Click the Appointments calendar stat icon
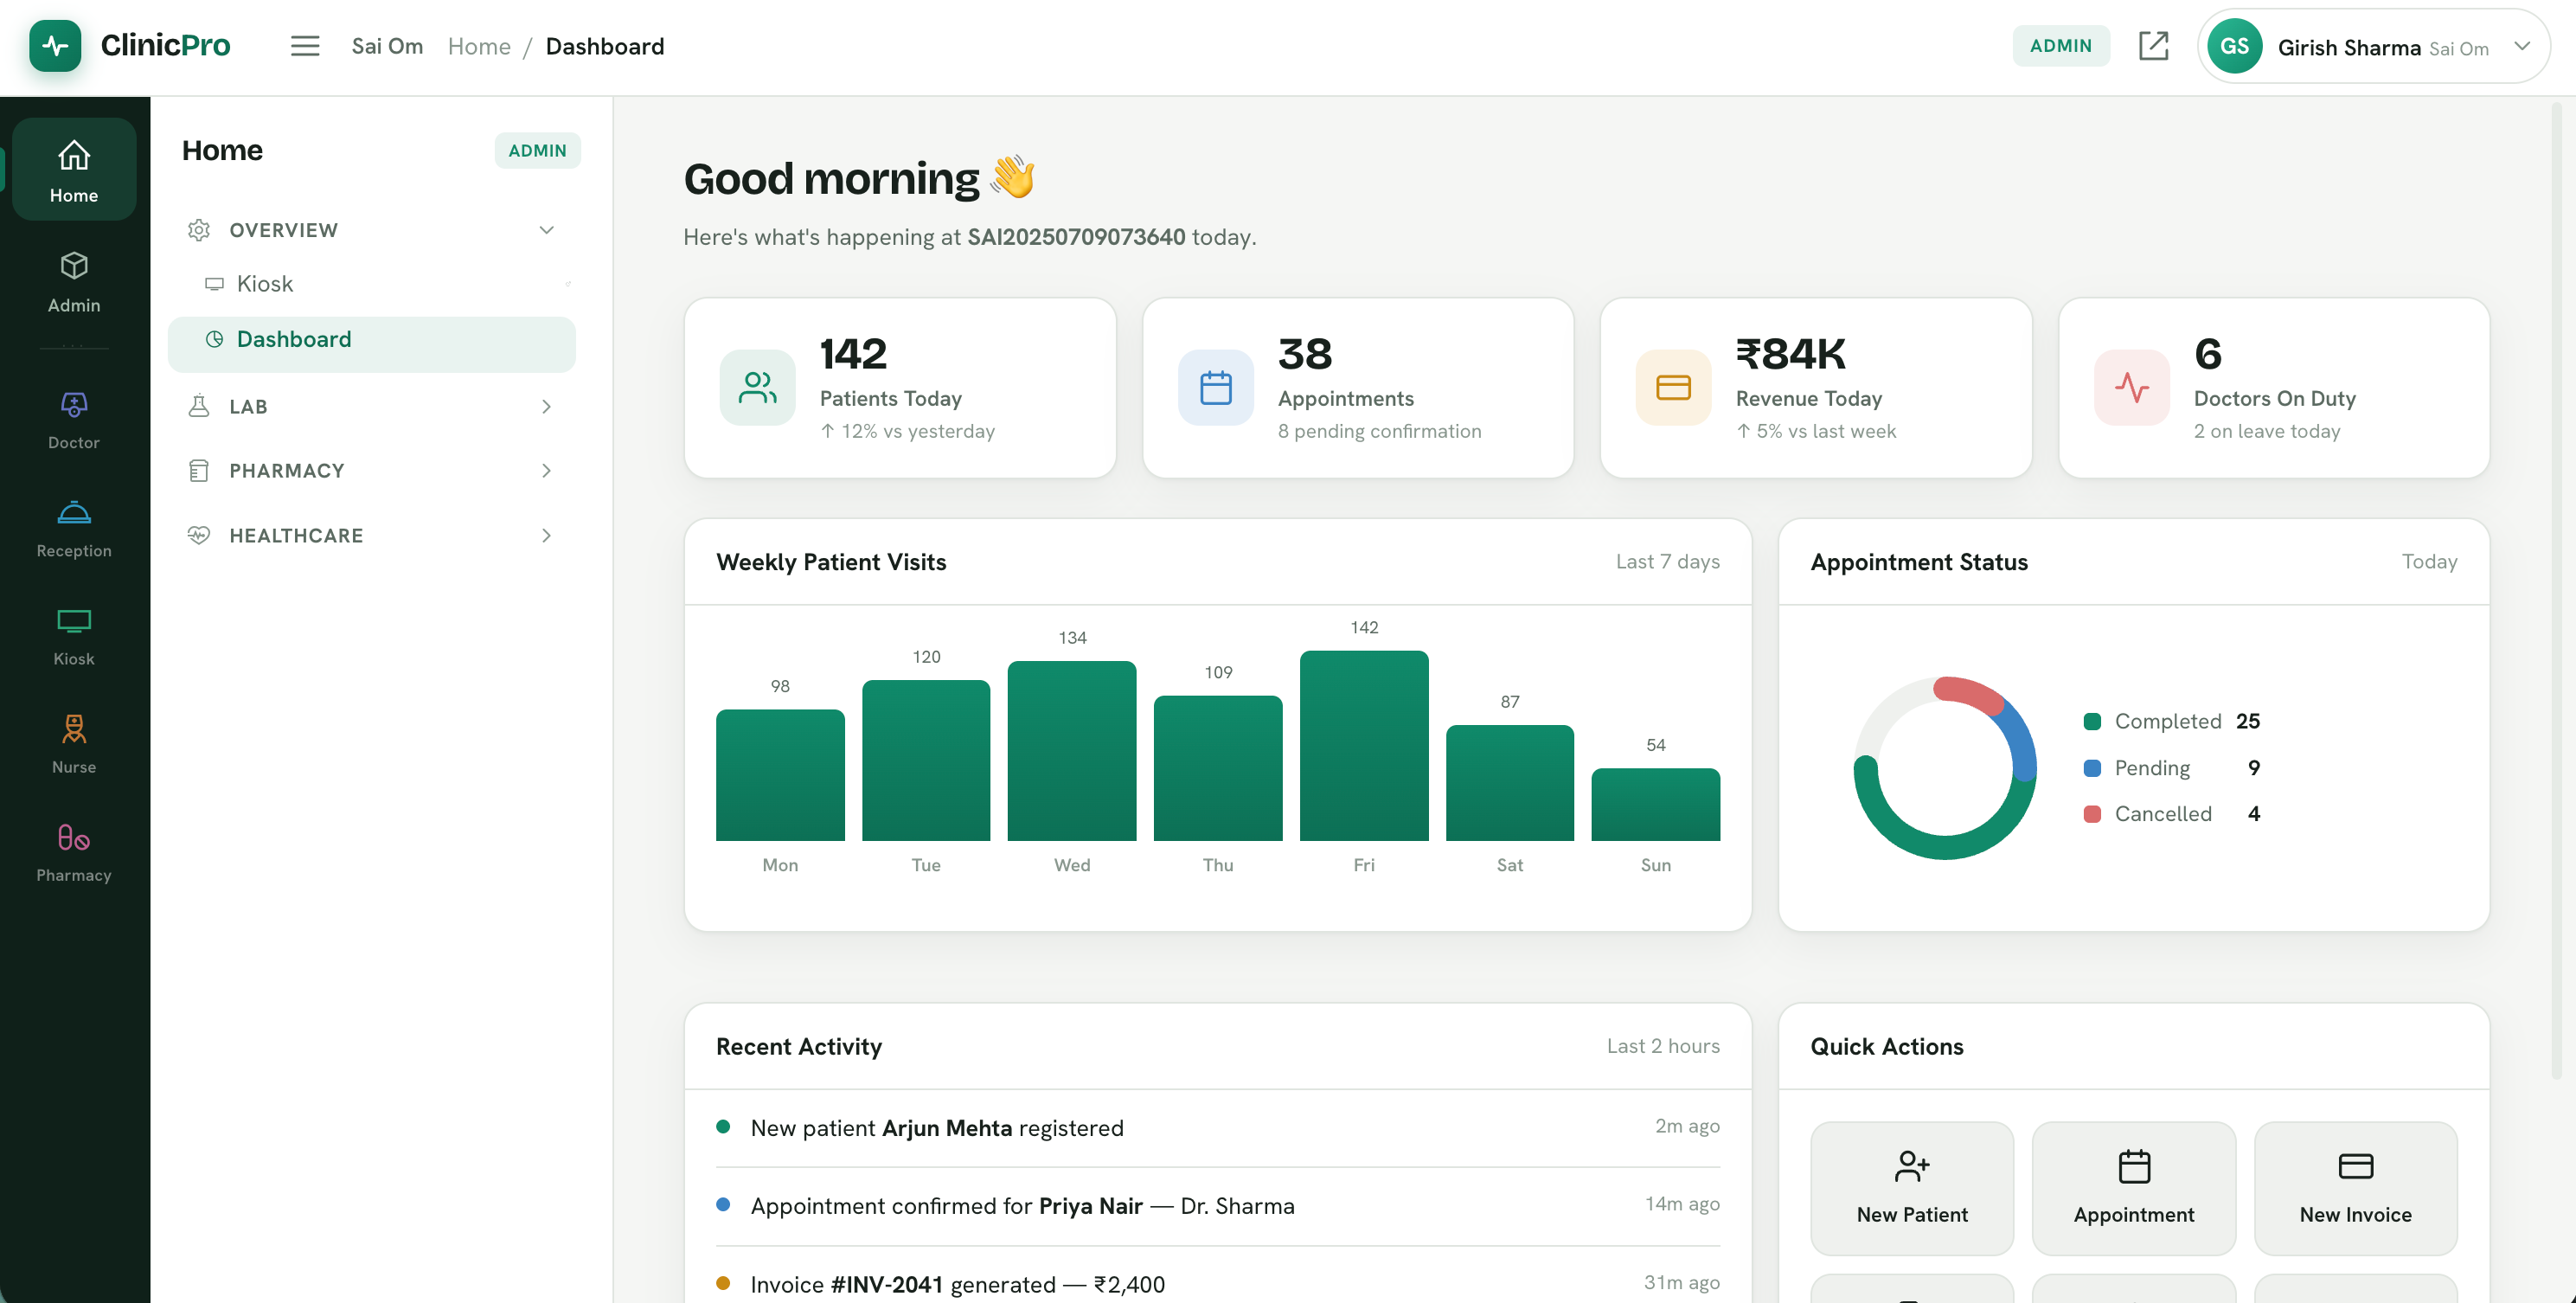The width and height of the screenshot is (2576, 1303). [1215, 387]
